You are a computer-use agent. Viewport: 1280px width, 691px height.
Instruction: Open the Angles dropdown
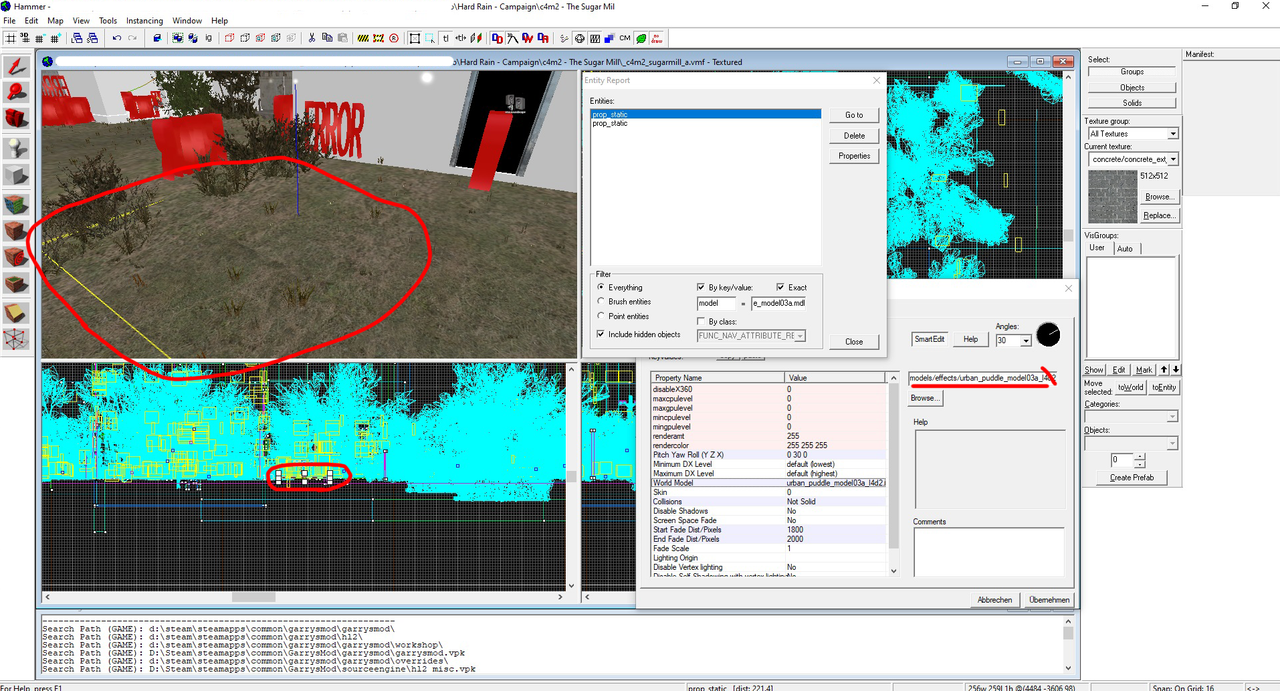[1025, 341]
